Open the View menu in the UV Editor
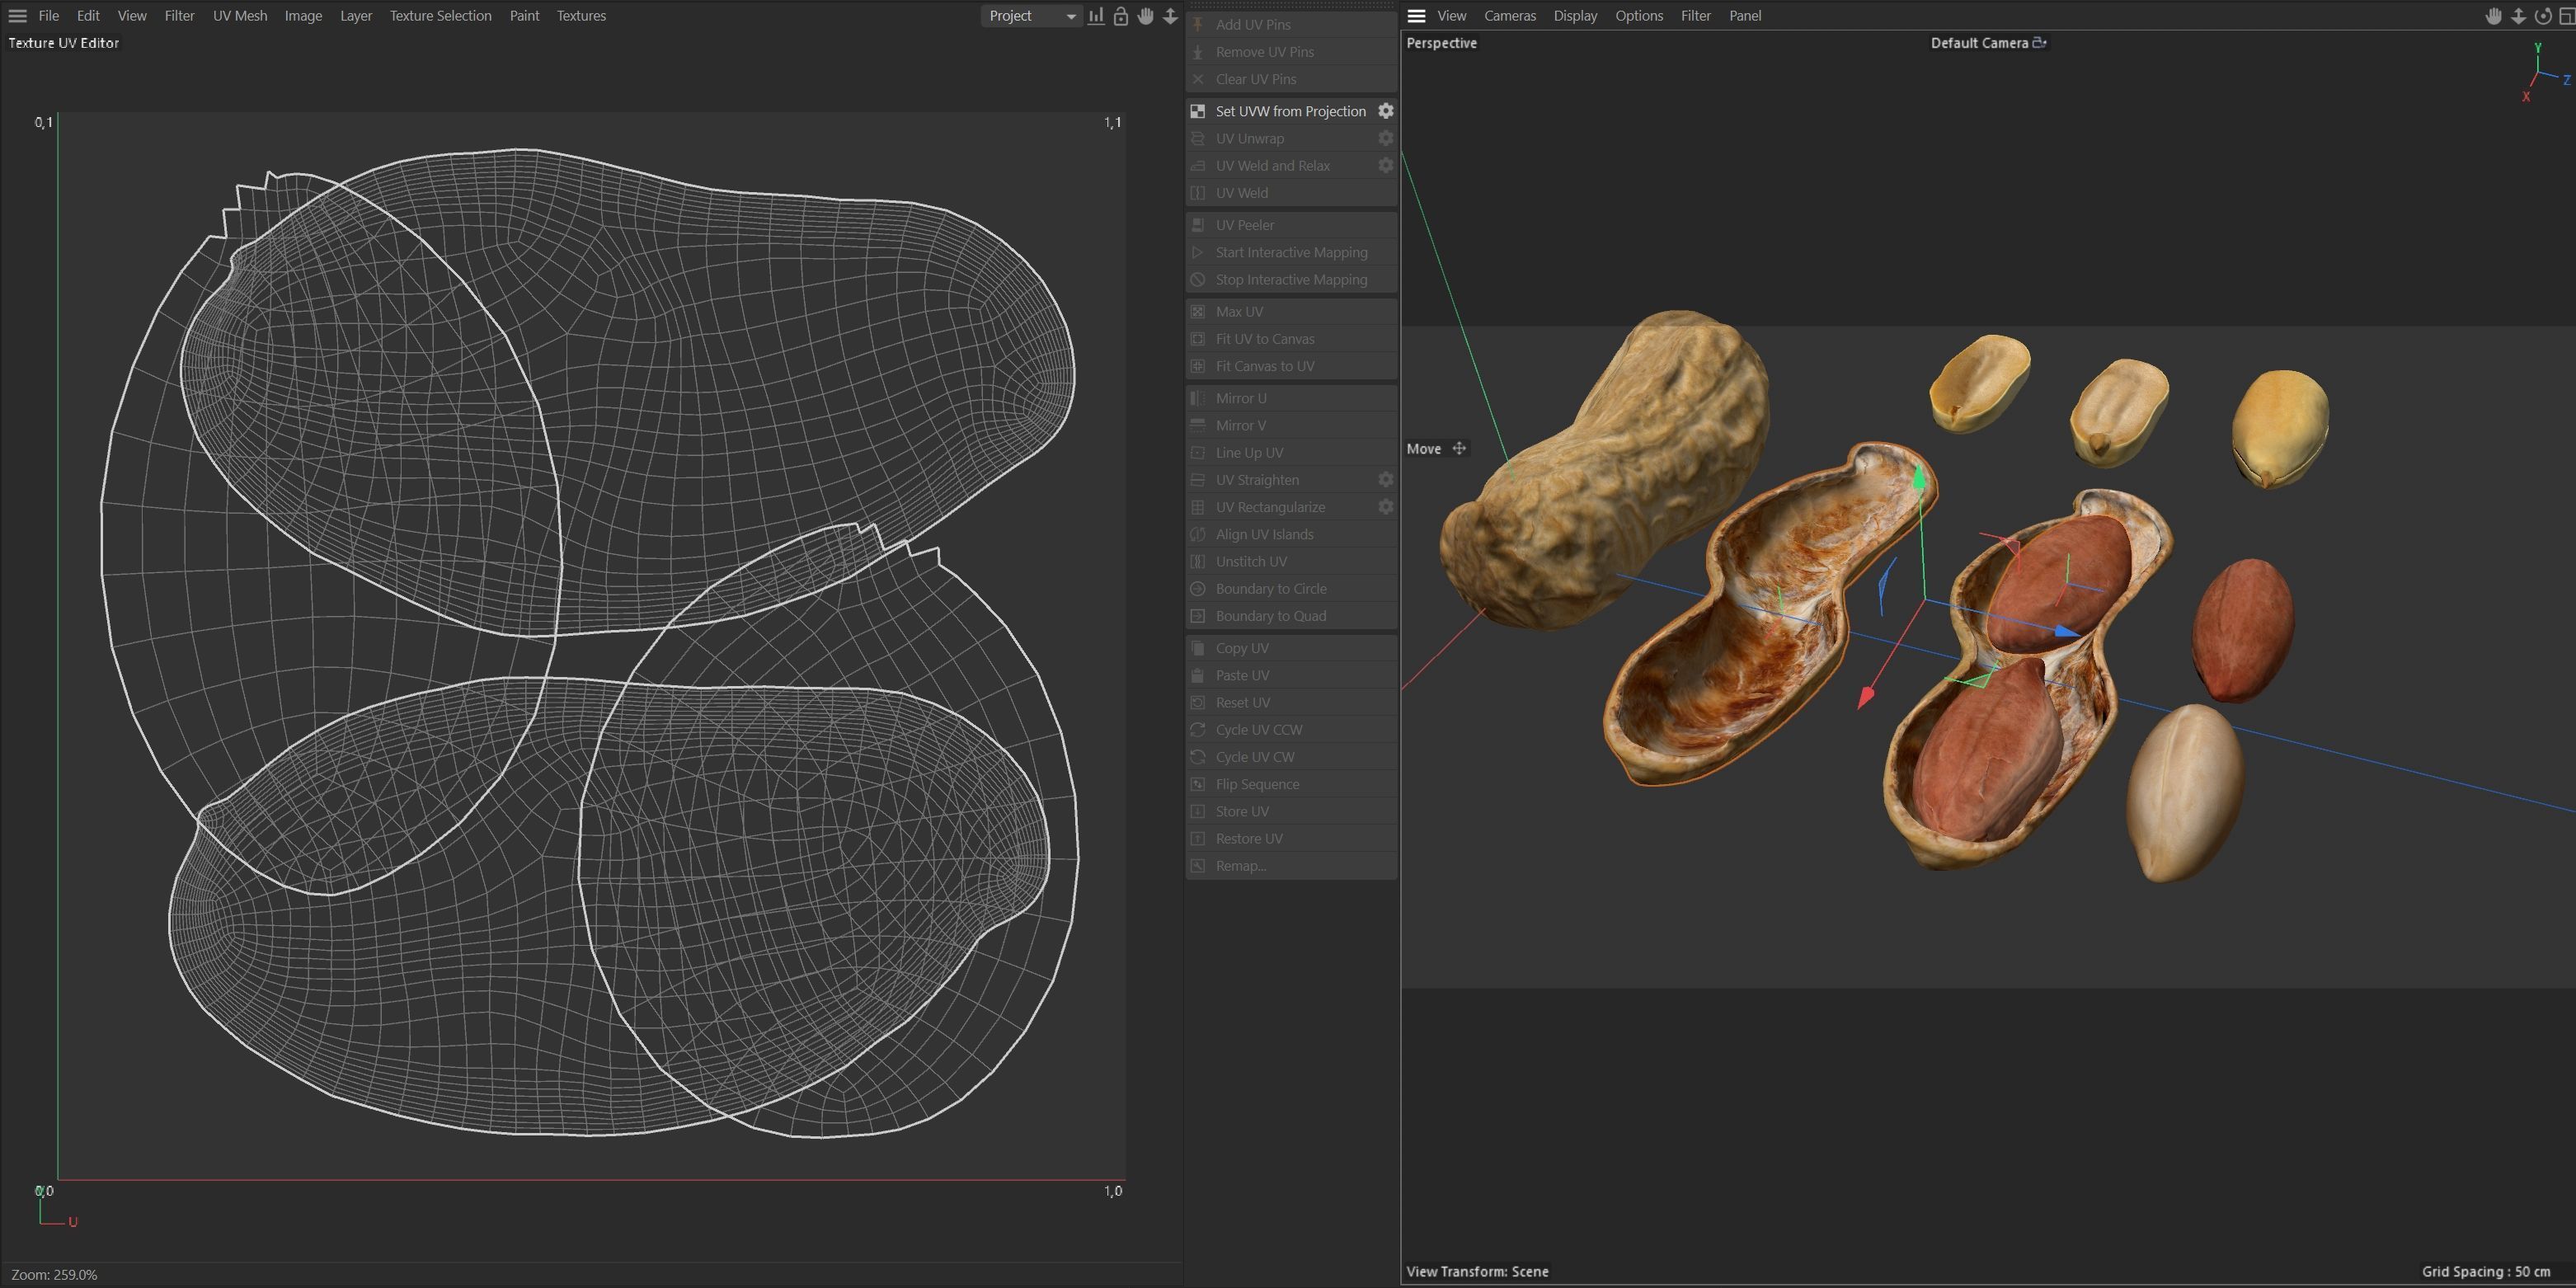 131,16
